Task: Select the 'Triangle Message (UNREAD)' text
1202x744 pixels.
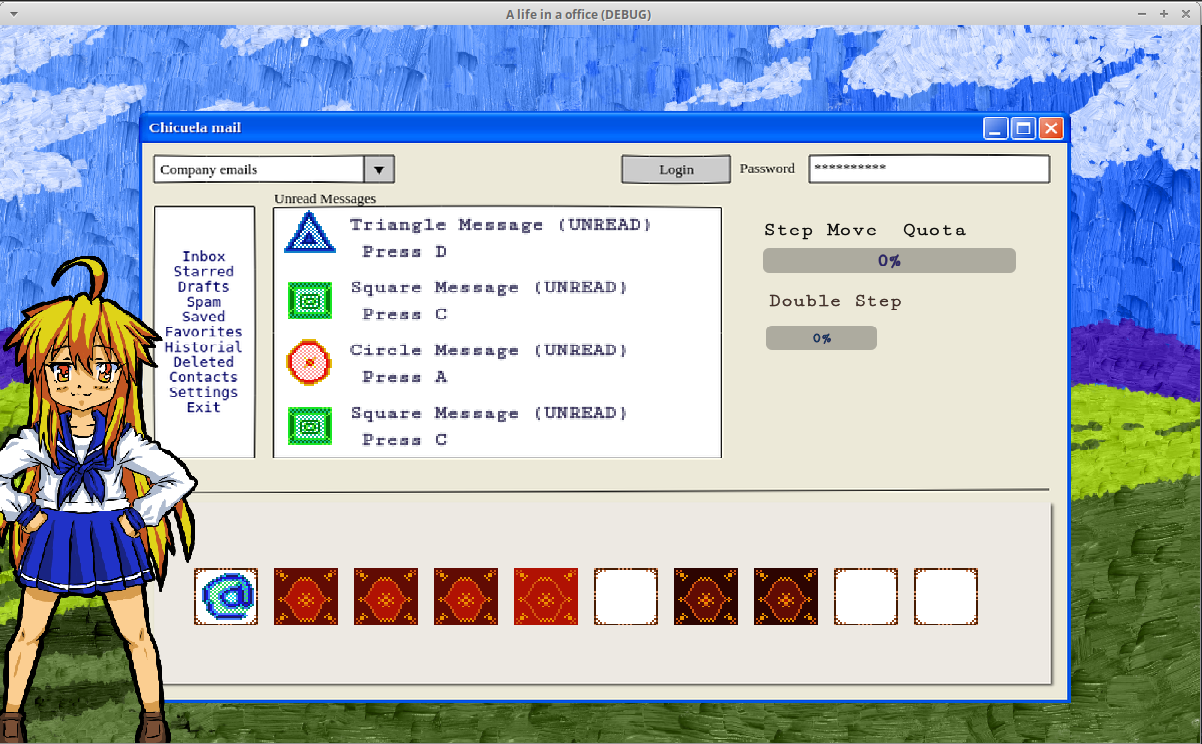Action: (x=501, y=225)
